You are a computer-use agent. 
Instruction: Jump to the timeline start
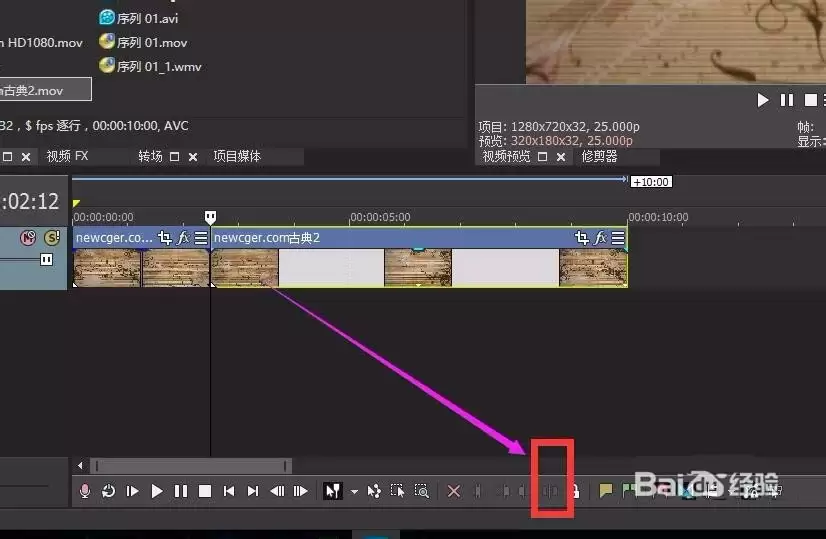(229, 491)
